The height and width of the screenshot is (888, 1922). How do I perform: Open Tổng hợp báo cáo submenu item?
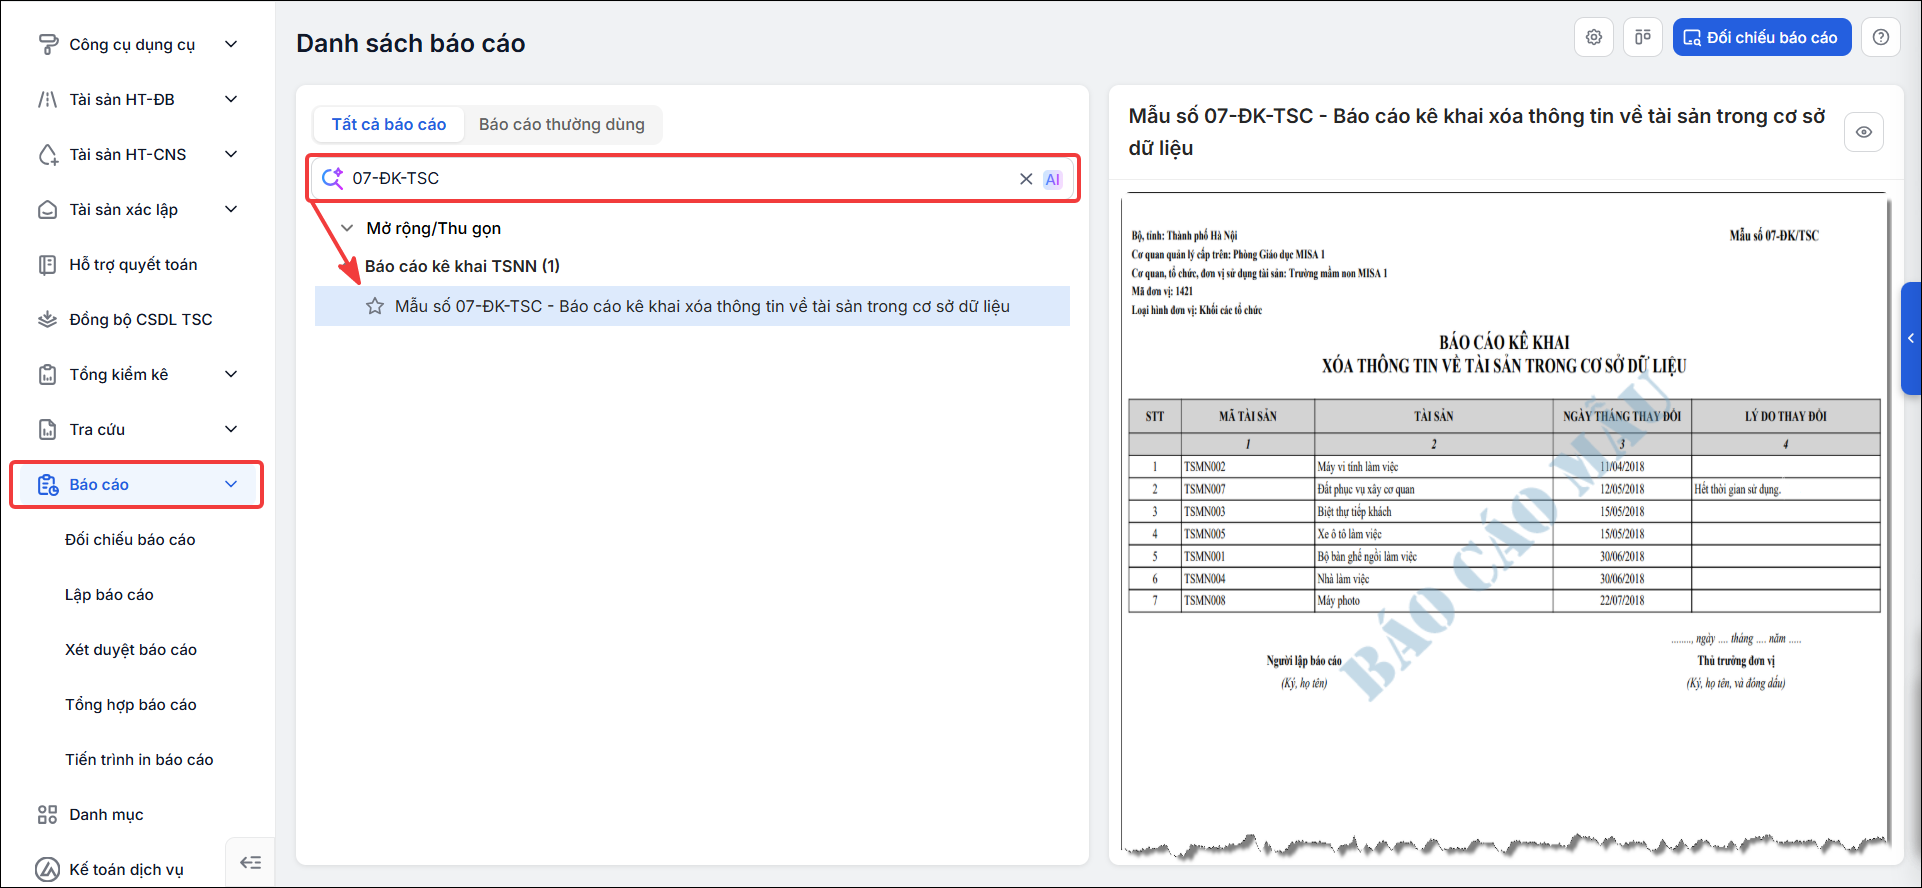pyautogui.click(x=131, y=704)
